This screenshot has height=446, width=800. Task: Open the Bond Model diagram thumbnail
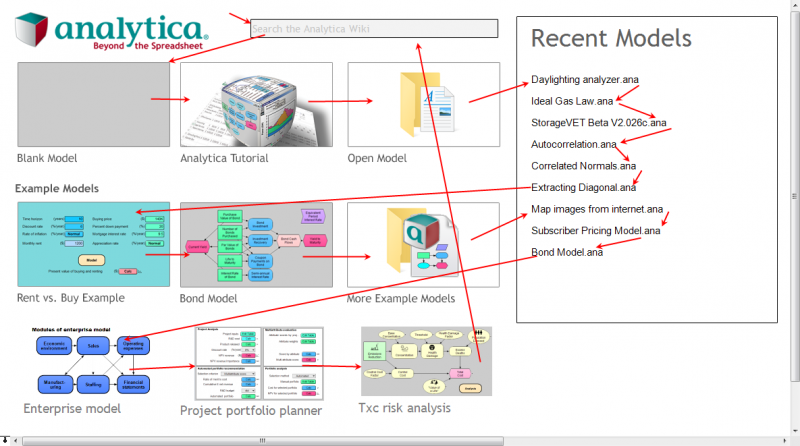[x=256, y=245]
